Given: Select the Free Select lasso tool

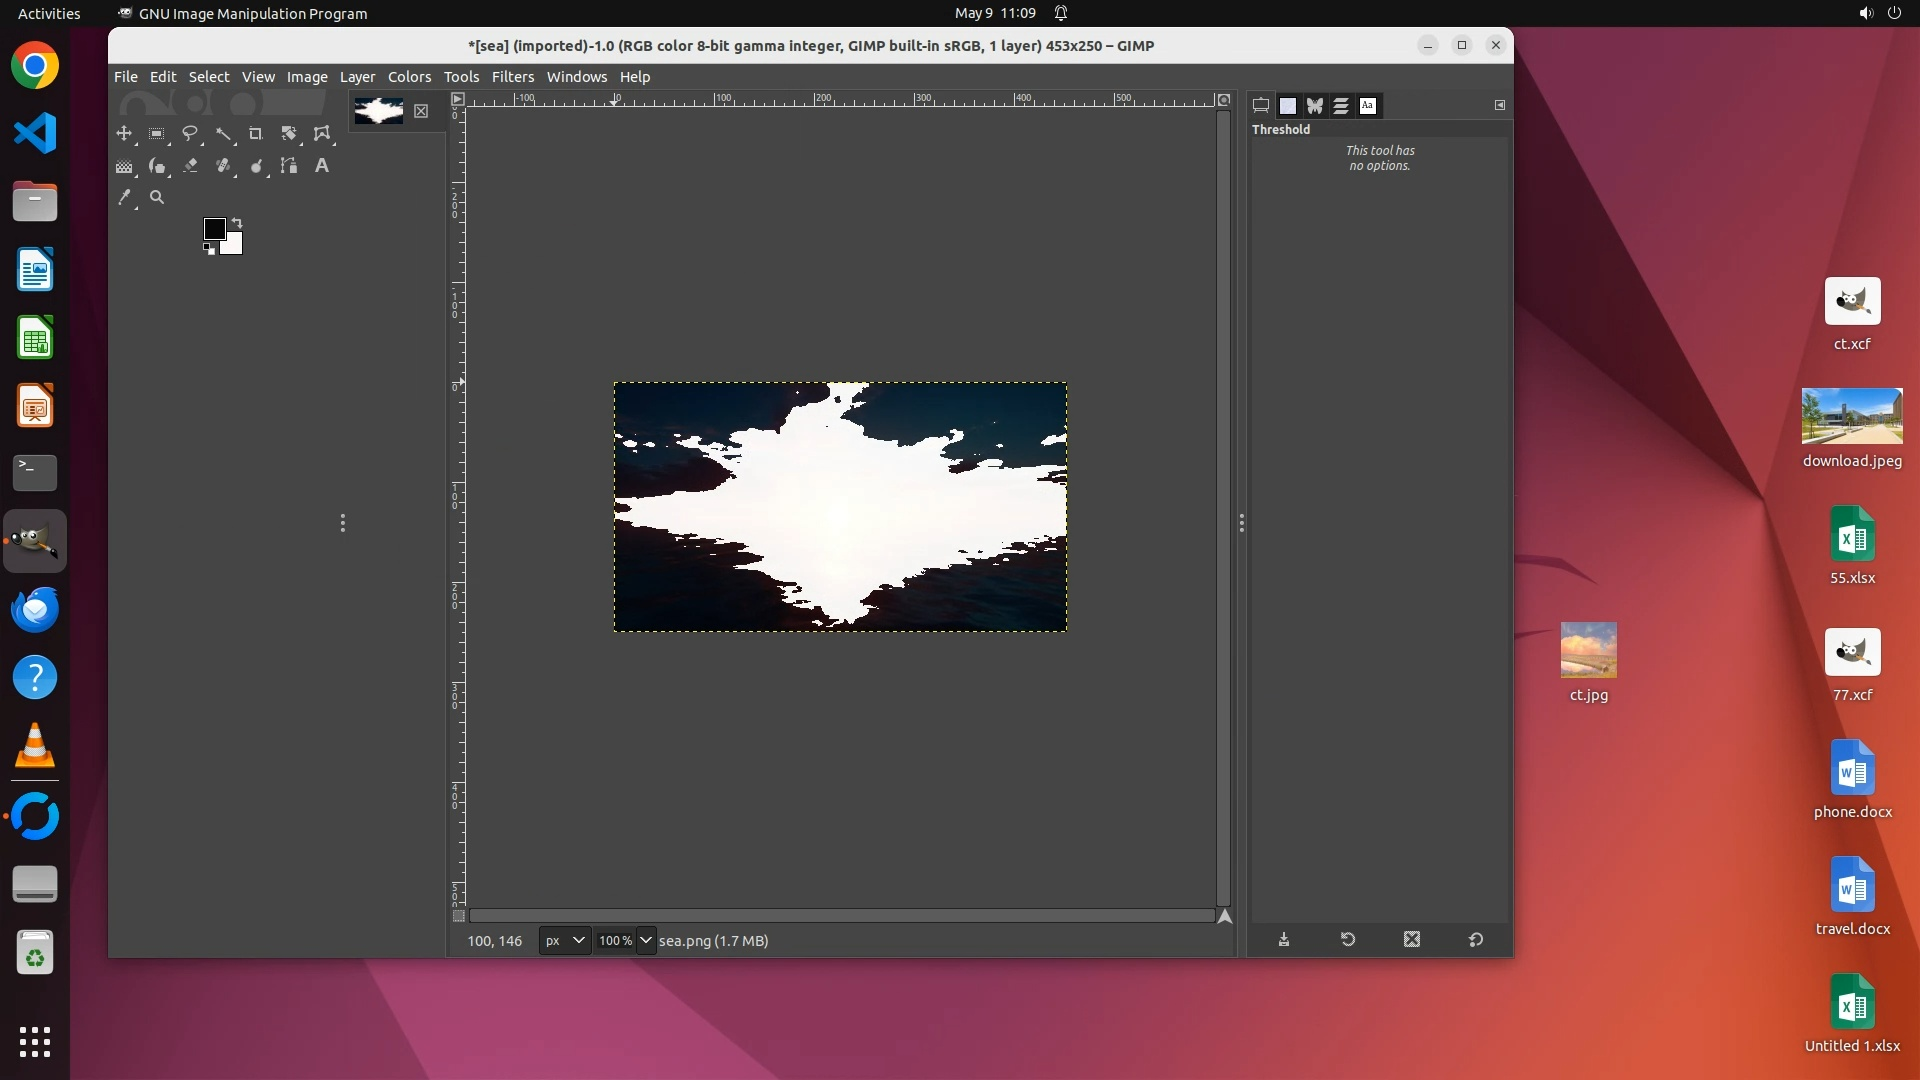Looking at the screenshot, I should (x=190, y=133).
